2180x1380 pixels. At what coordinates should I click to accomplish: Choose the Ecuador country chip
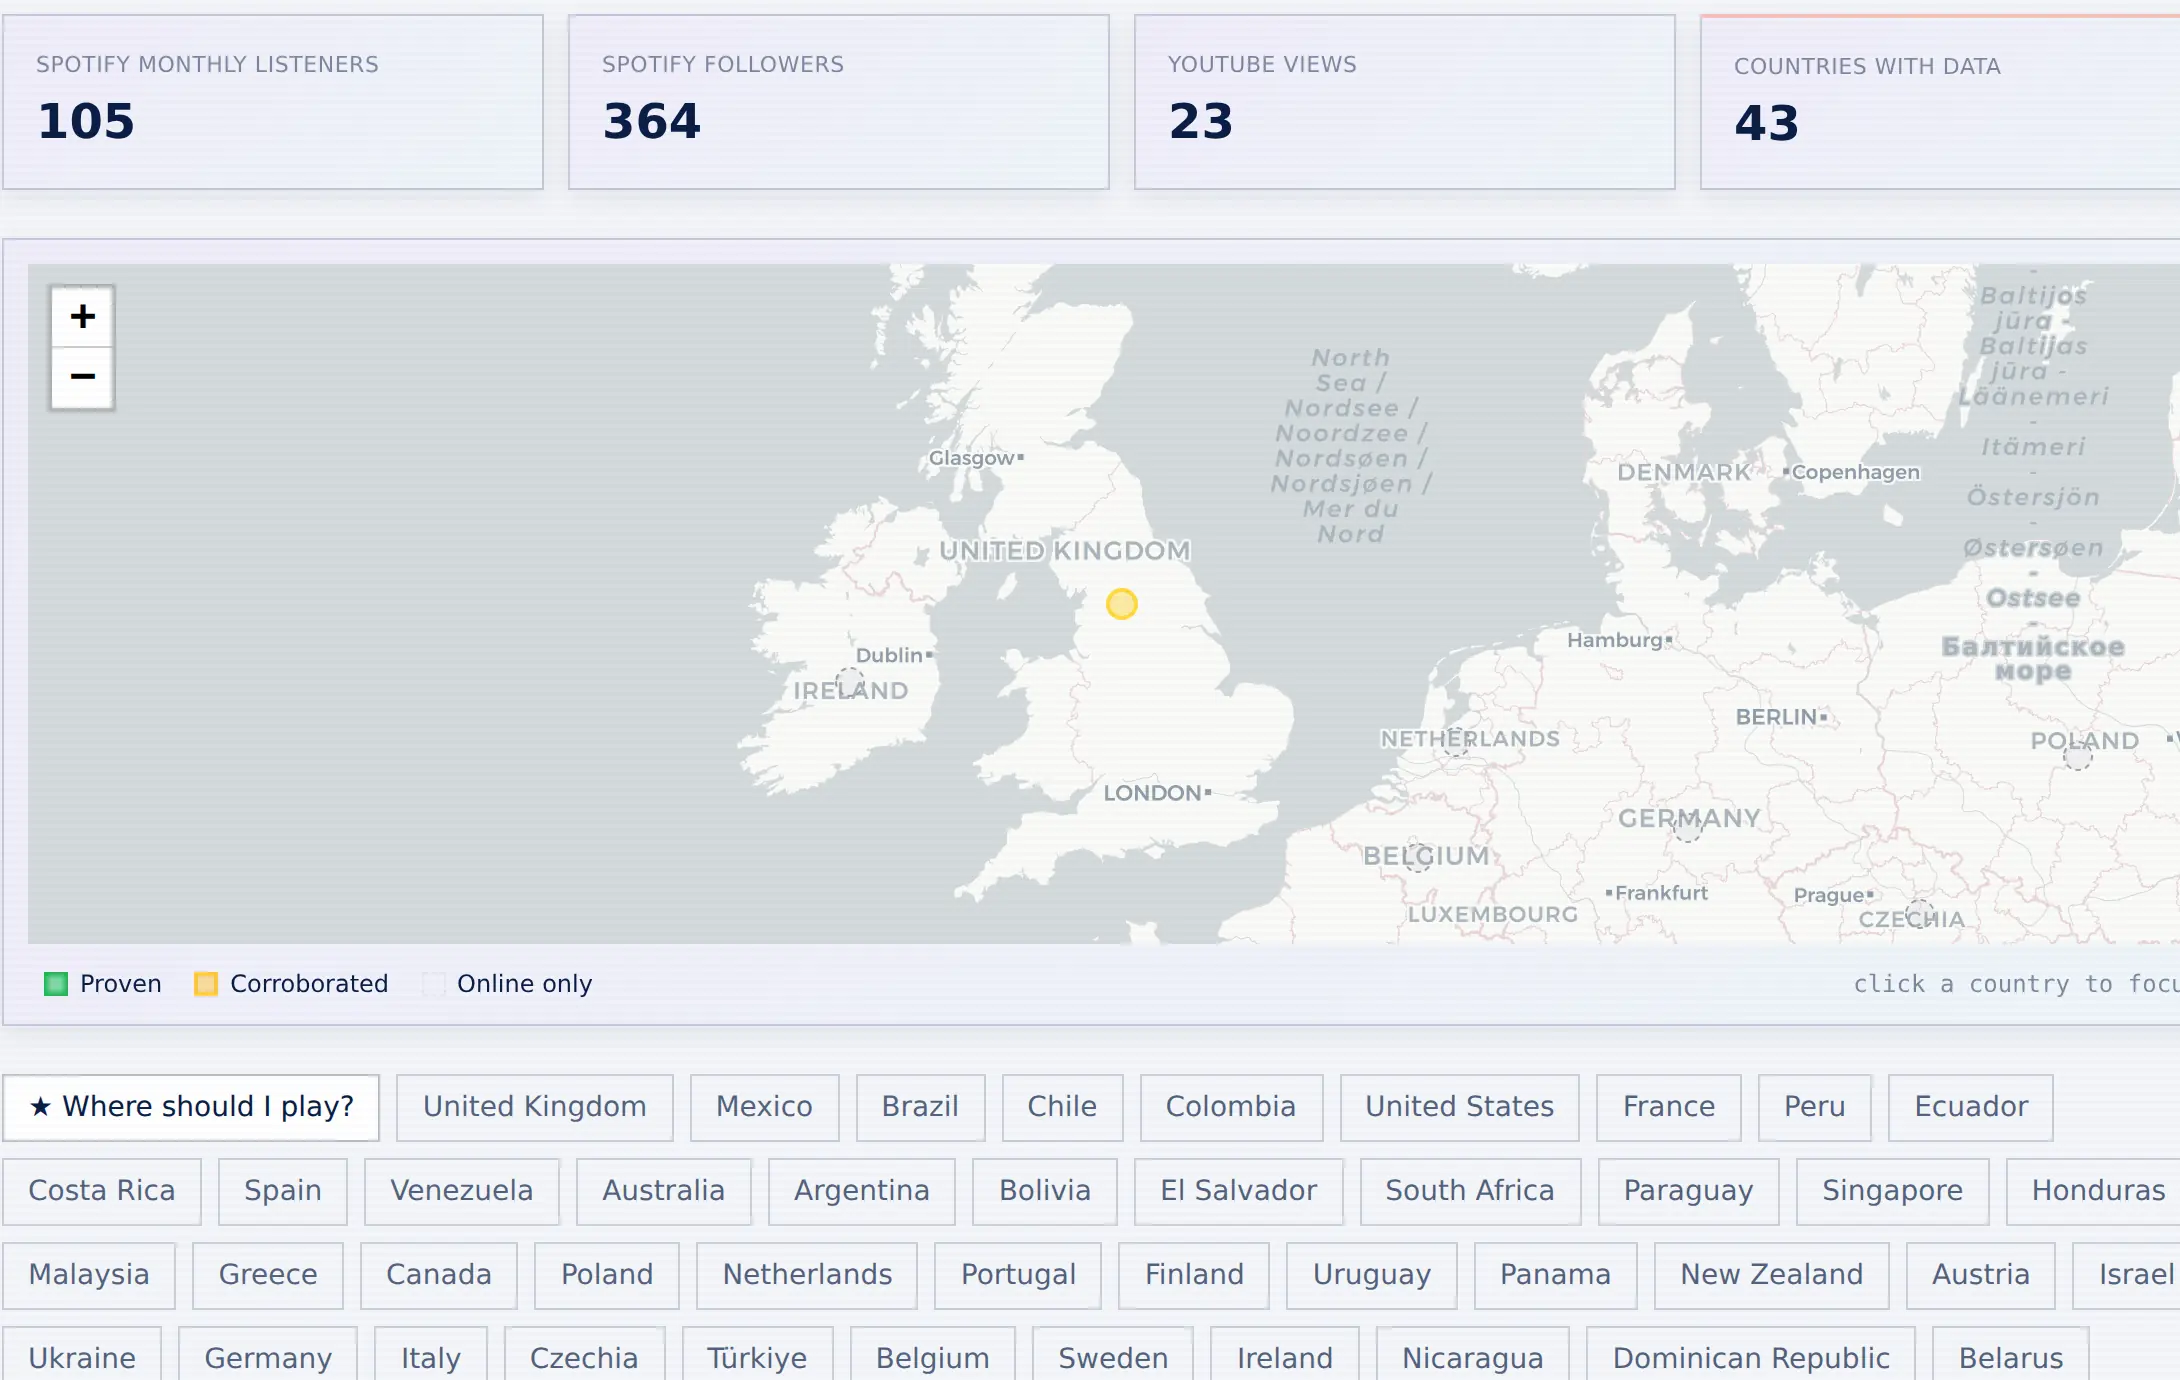[1971, 1107]
